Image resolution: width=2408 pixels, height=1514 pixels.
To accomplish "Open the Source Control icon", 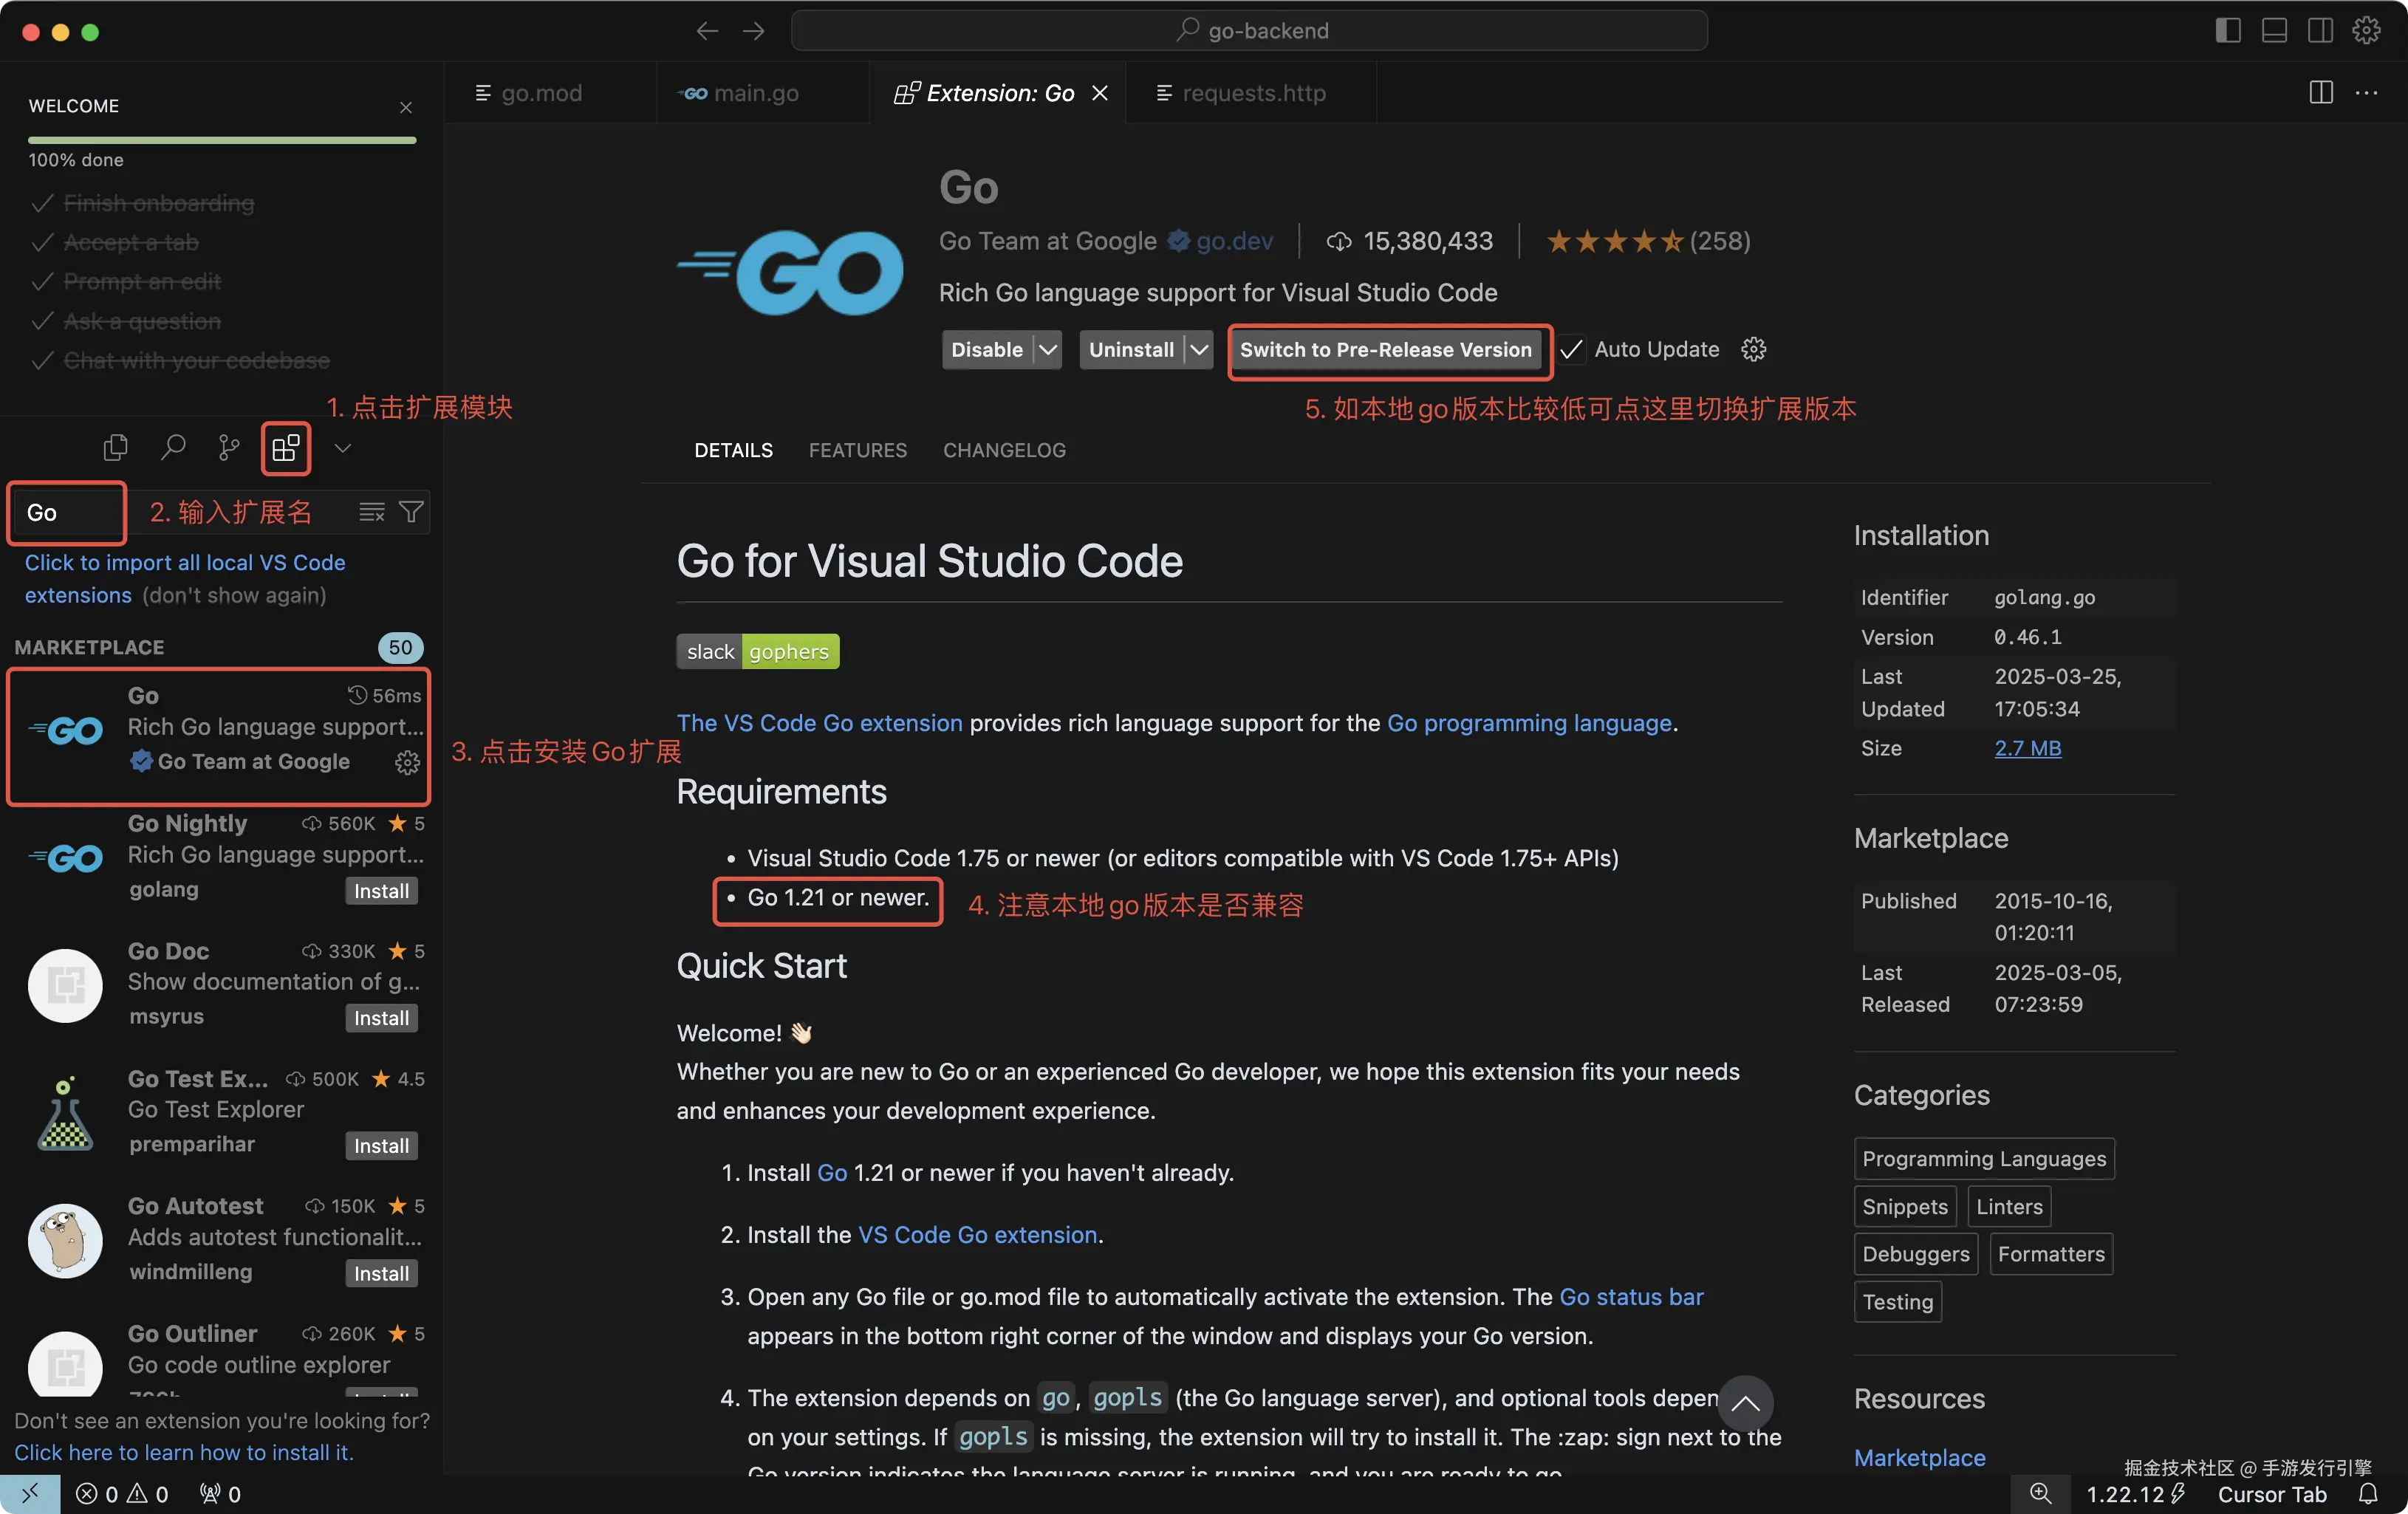I will (229, 448).
